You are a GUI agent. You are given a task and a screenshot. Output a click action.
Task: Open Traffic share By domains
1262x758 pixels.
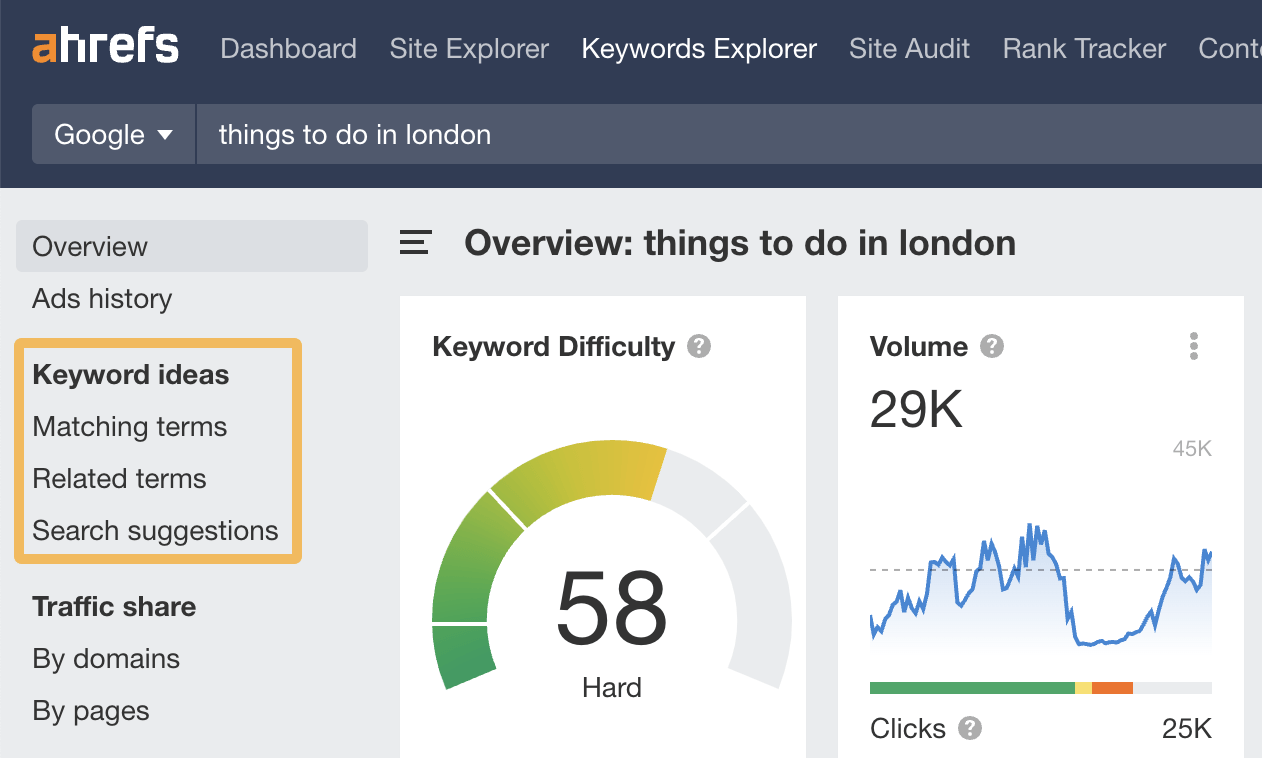point(106,658)
